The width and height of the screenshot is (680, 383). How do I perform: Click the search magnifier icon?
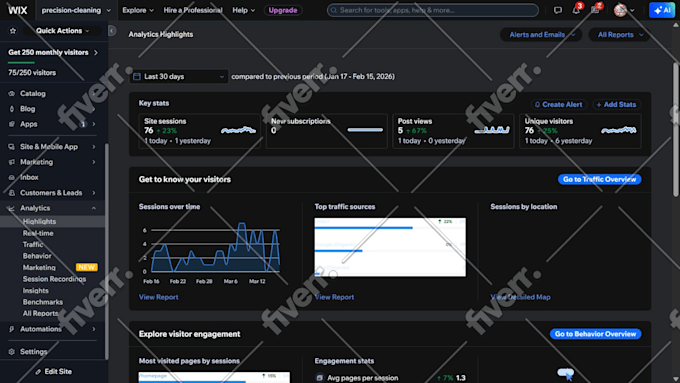(x=333, y=10)
